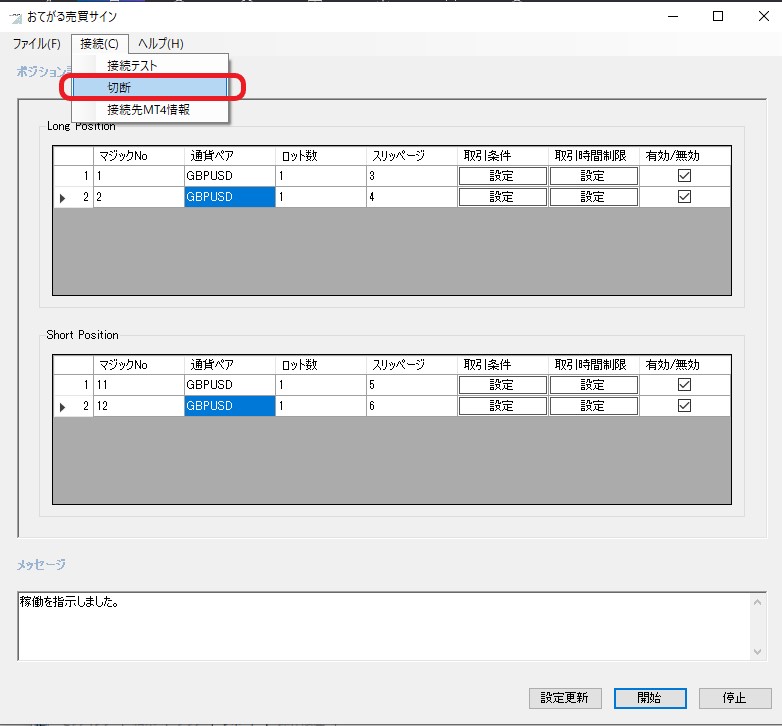The width and height of the screenshot is (782, 726).
Task: Select the highlighted GBPUSD cell in Long Position
Action: point(229,197)
